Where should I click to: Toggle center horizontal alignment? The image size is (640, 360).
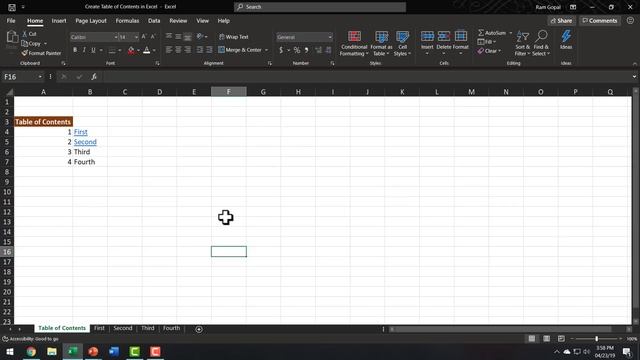click(x=178, y=50)
